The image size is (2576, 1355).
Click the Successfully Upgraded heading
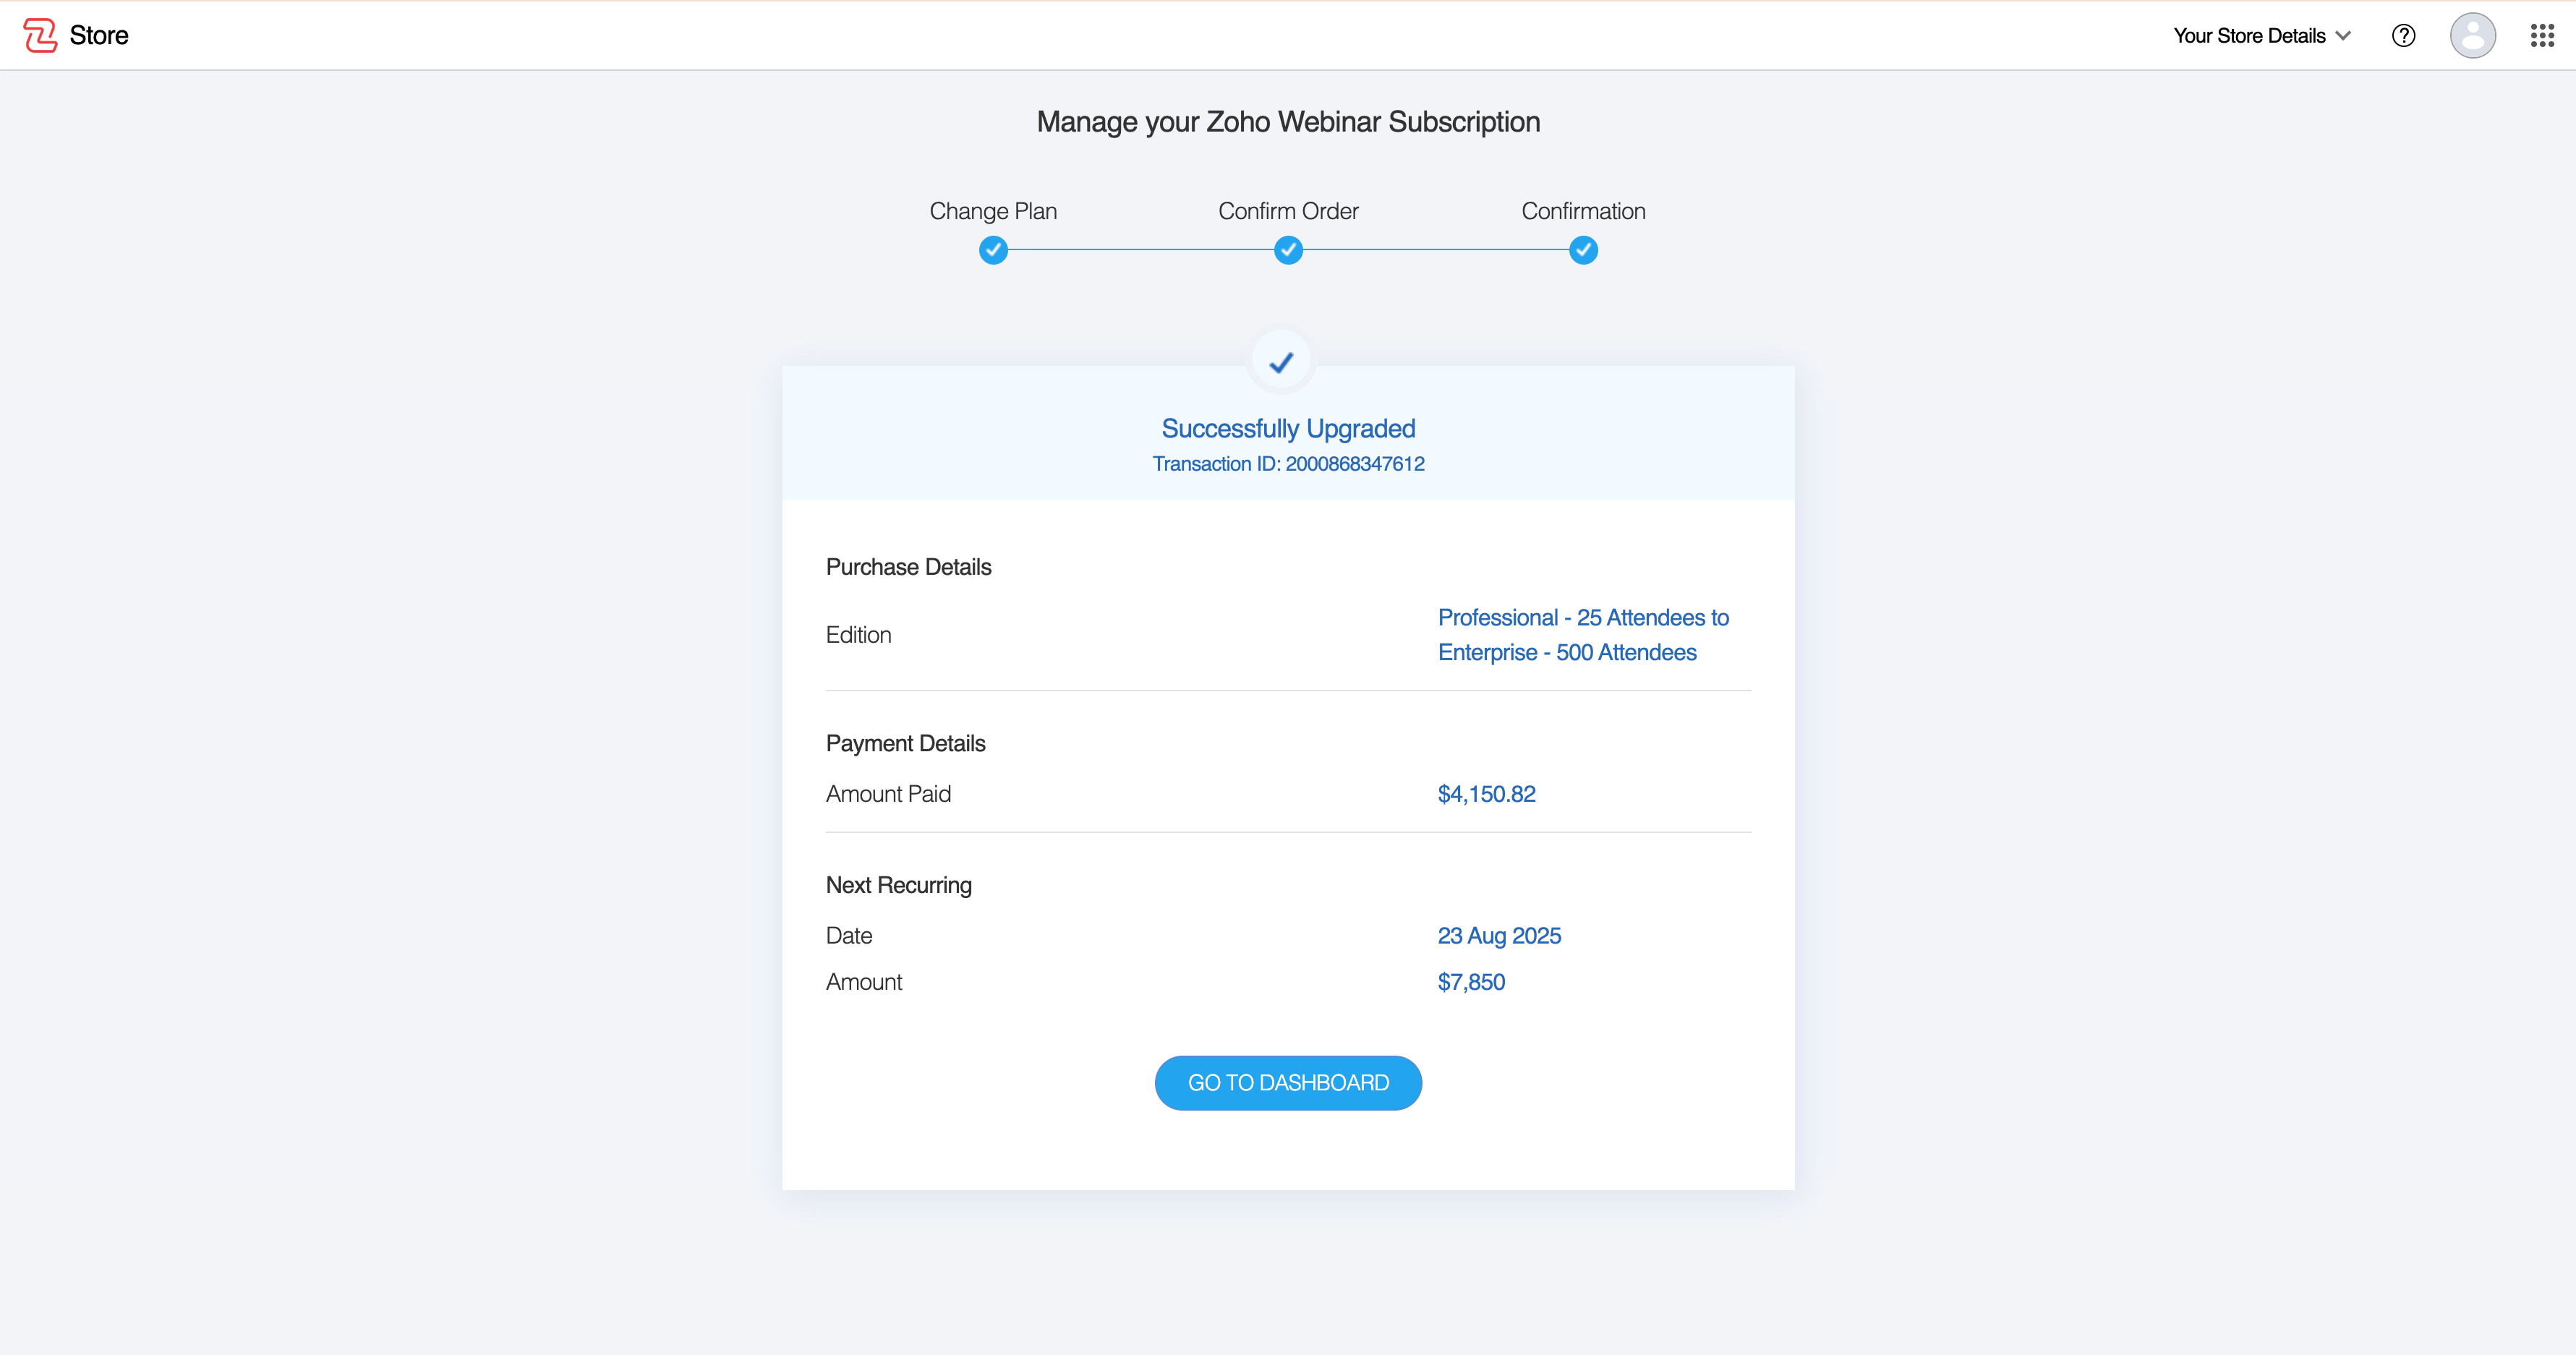pos(1288,429)
